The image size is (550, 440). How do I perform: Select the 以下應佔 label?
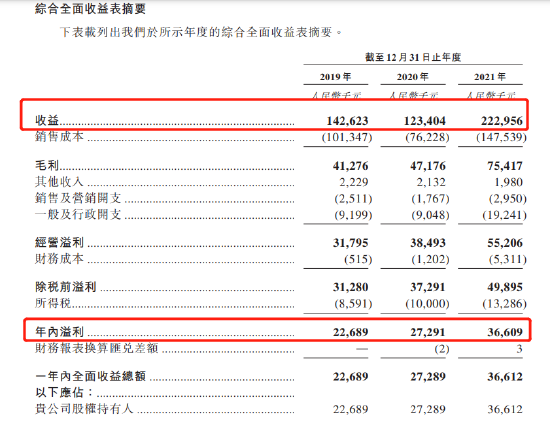click(x=64, y=392)
